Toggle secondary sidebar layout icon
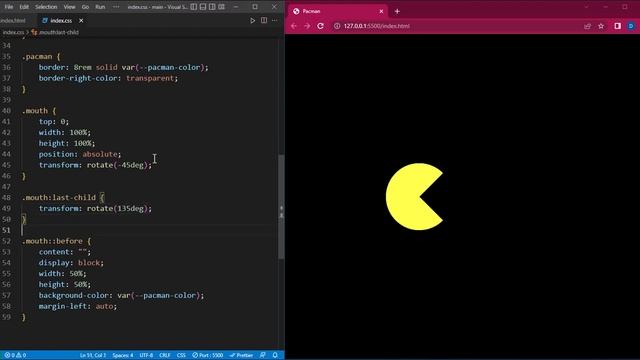The height and width of the screenshot is (360, 640). point(212,7)
